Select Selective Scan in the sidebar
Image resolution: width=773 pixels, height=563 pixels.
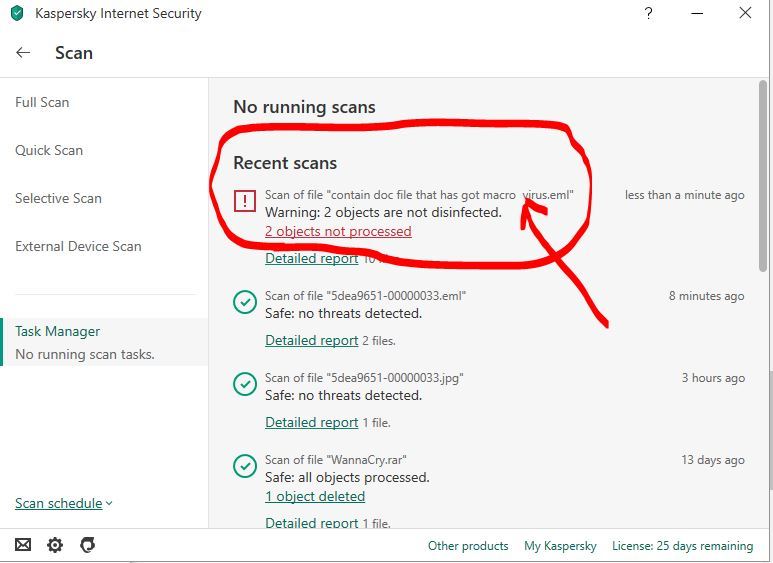click(x=59, y=198)
